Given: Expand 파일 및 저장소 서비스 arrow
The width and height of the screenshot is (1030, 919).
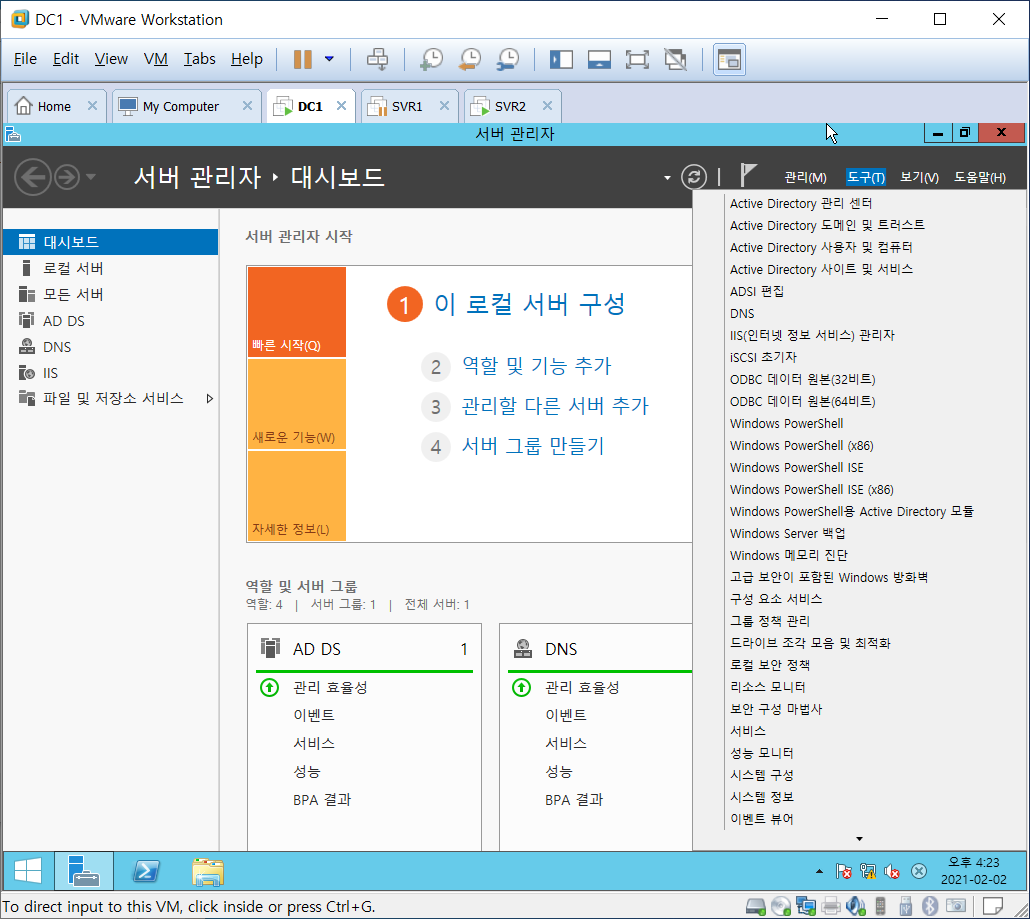Looking at the screenshot, I should [210, 399].
